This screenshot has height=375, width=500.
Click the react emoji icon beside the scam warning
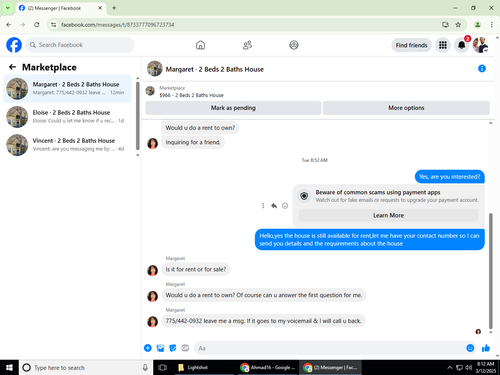click(x=285, y=206)
